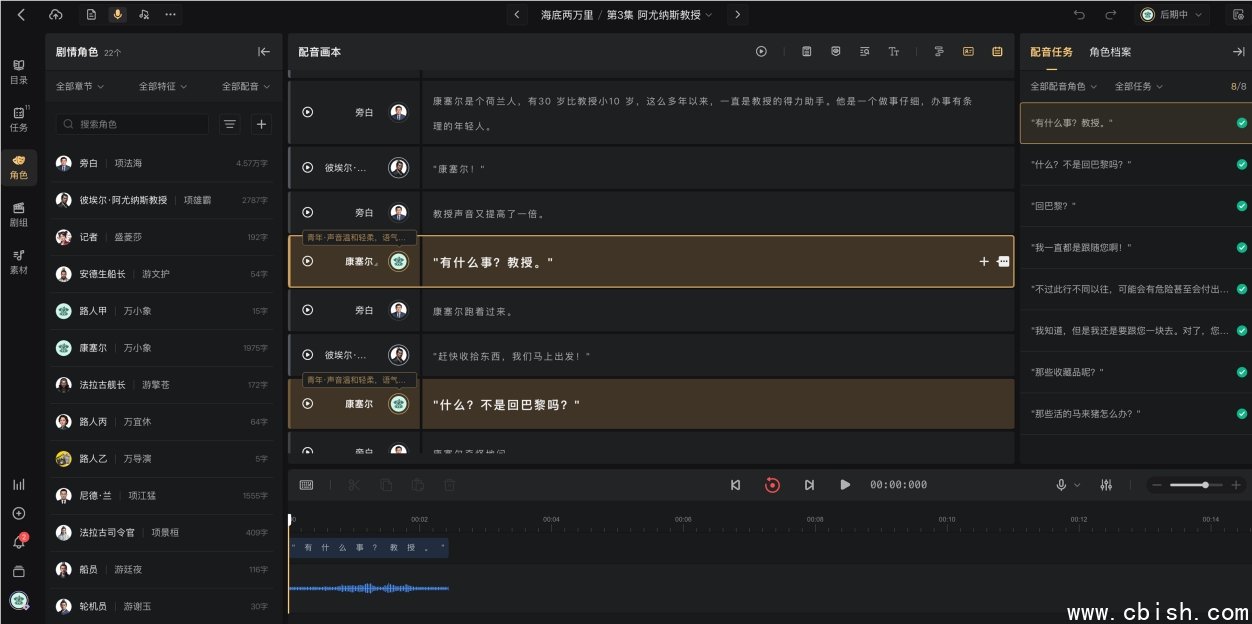Toggle completion check for "我一直都是跟随您啊!"

(1241, 247)
